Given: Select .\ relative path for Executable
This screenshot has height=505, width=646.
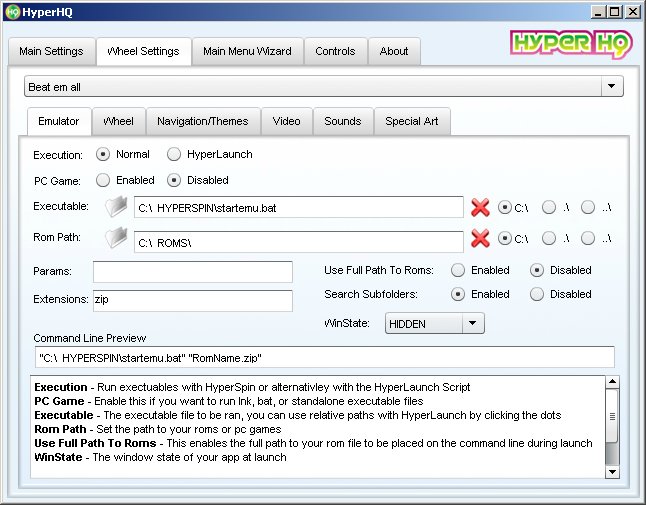Looking at the screenshot, I should click(549, 207).
